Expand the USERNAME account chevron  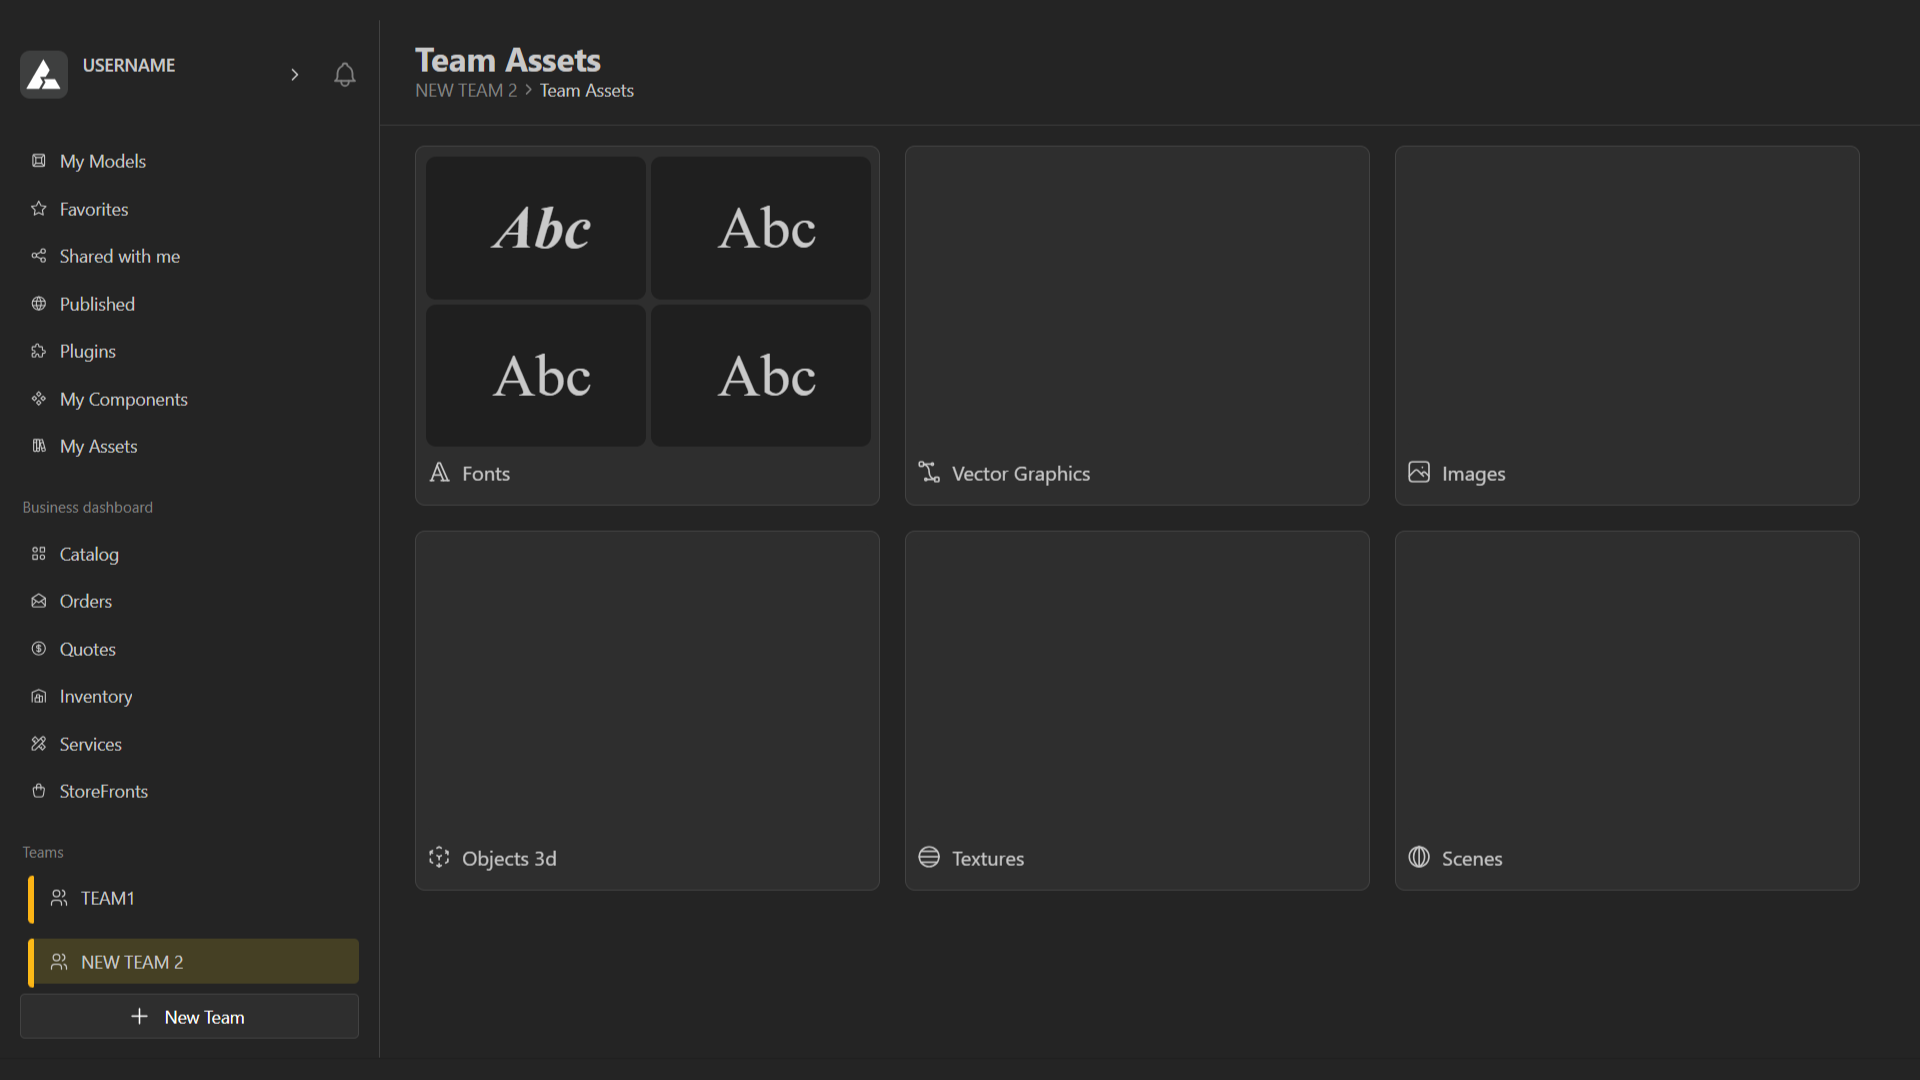(294, 75)
